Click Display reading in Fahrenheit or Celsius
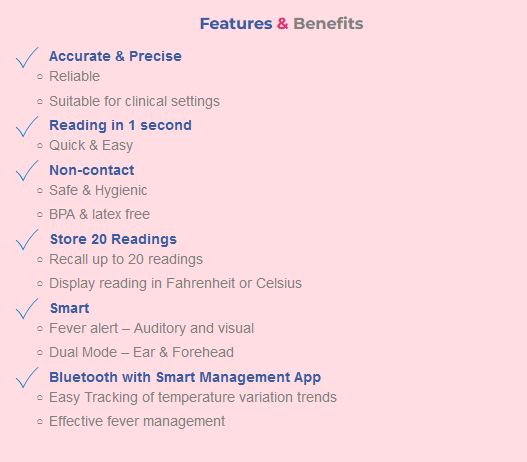 175,283
